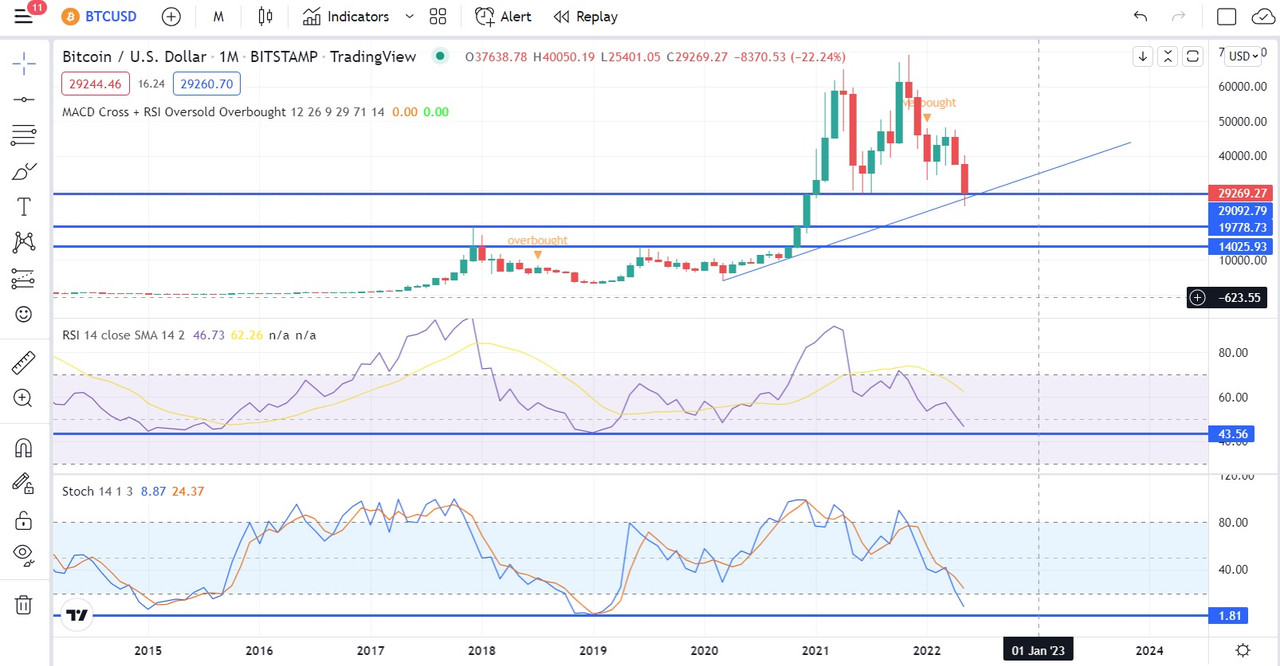Collapse pane with the crossed-arrows button

[1167, 57]
